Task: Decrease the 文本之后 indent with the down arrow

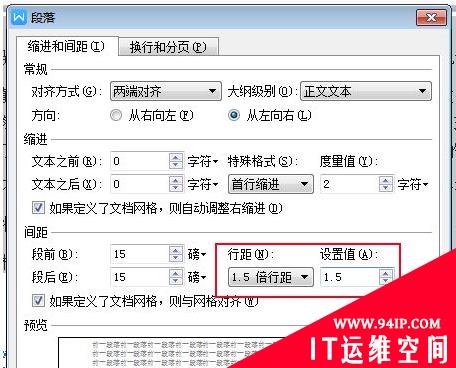Action: click(x=176, y=188)
